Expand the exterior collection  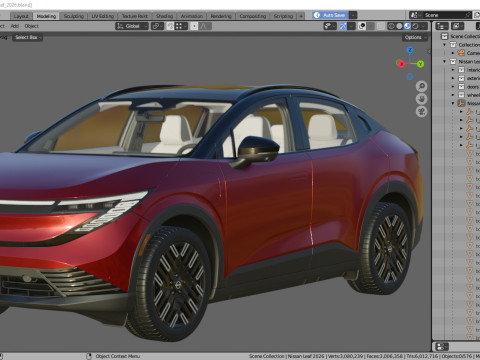(453, 78)
